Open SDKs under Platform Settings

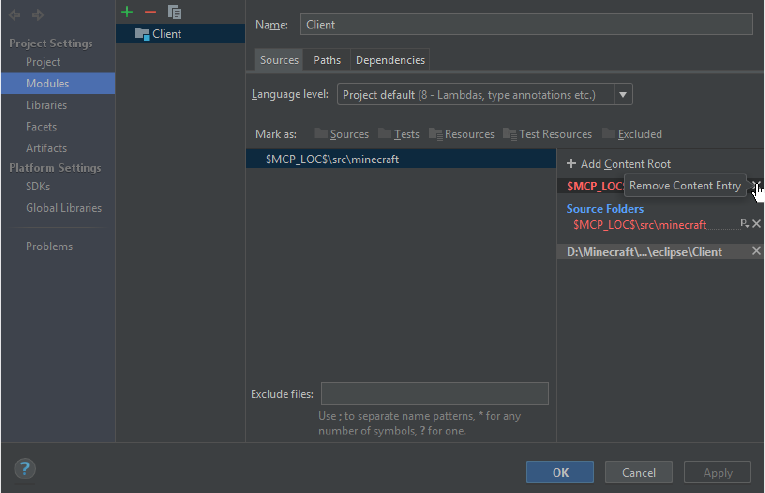38,186
